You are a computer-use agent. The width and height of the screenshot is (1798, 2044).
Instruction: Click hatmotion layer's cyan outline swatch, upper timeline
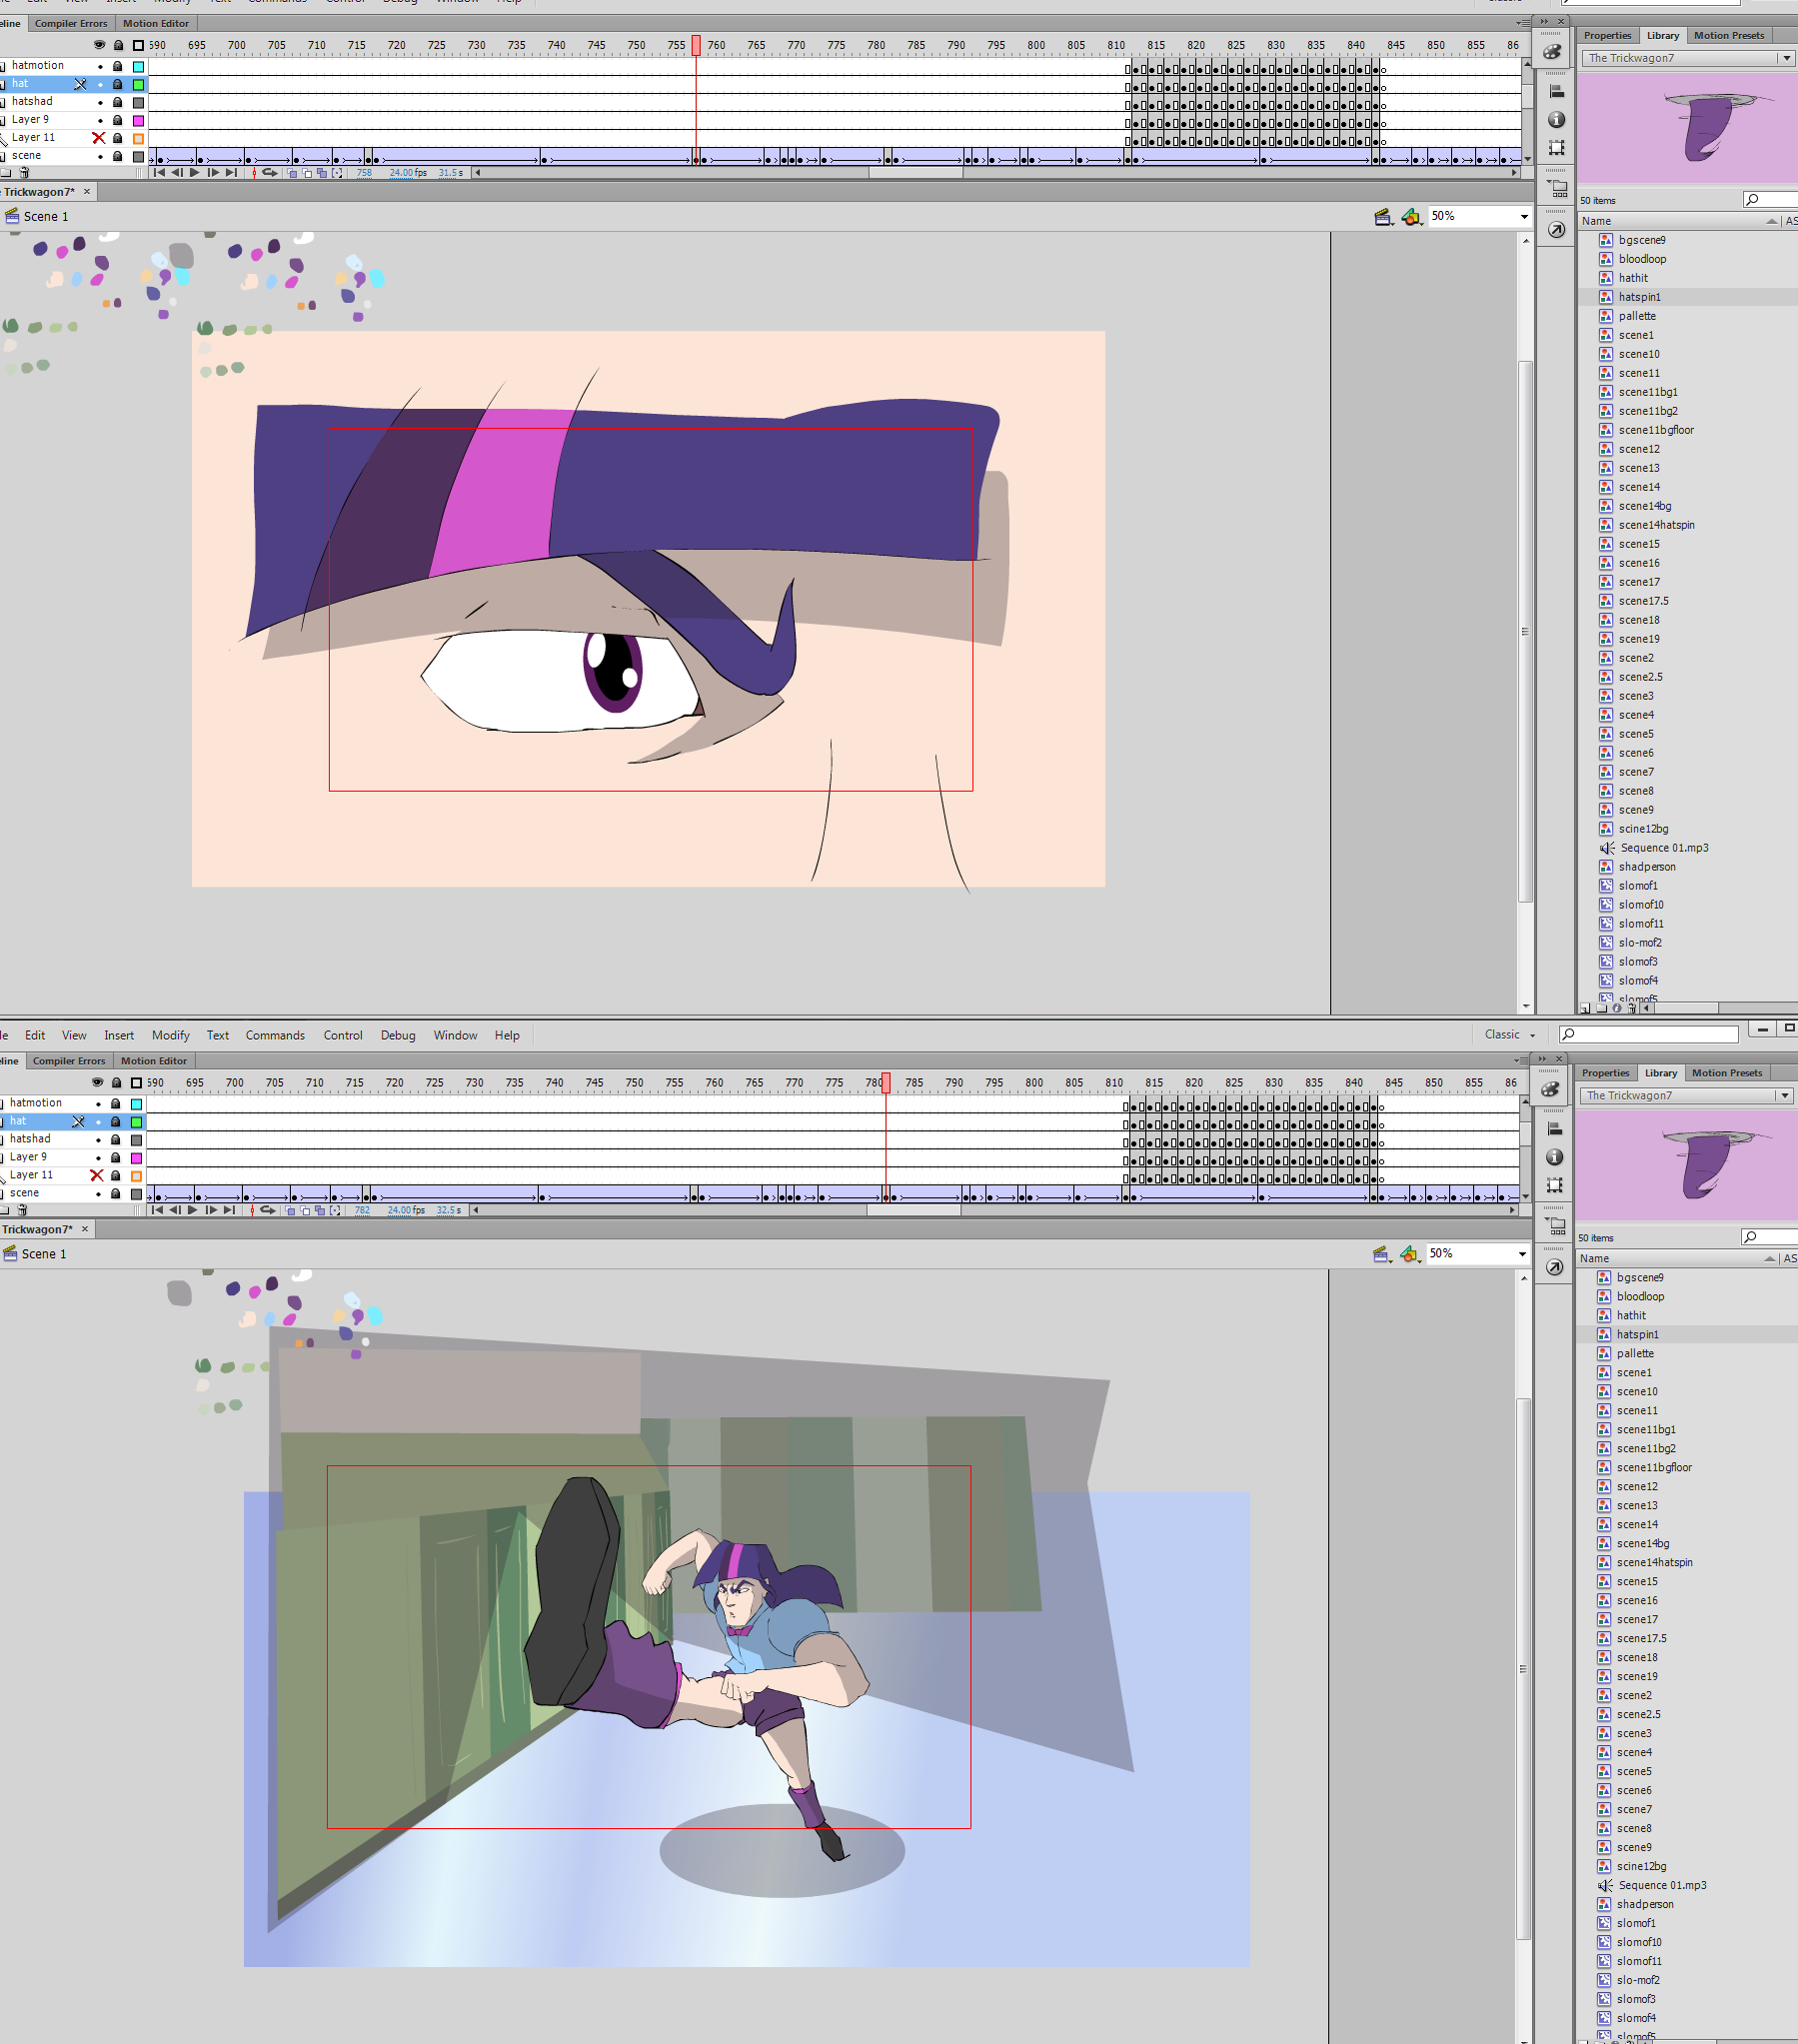(139, 67)
